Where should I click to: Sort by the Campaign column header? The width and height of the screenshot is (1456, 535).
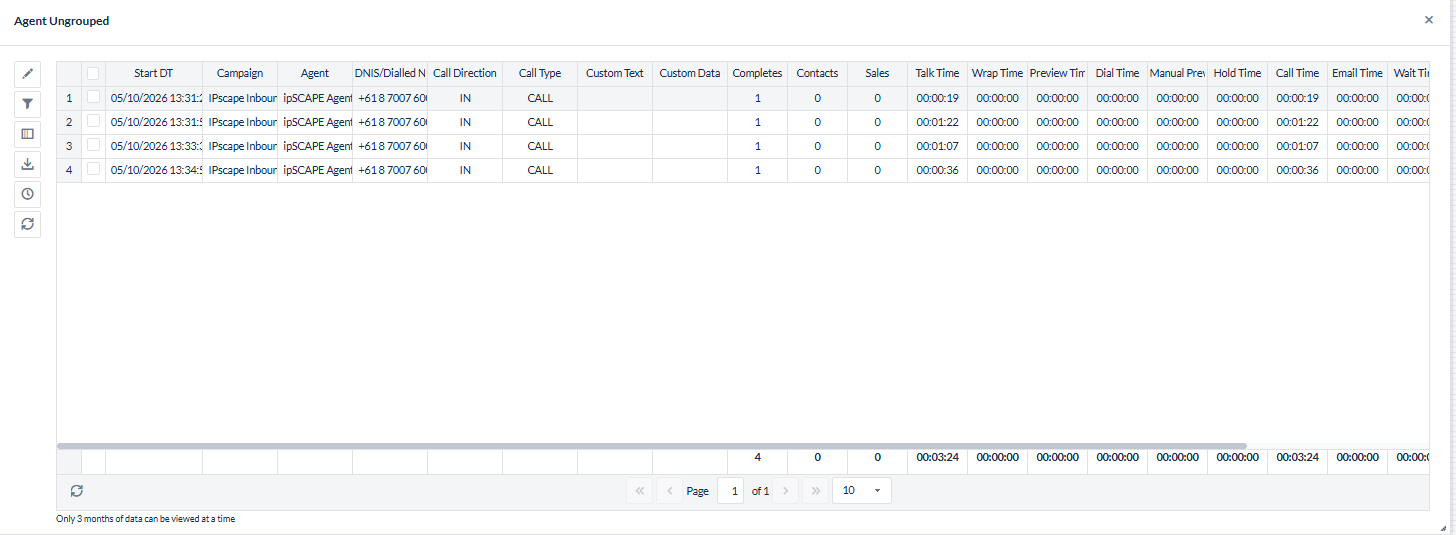tap(240, 73)
